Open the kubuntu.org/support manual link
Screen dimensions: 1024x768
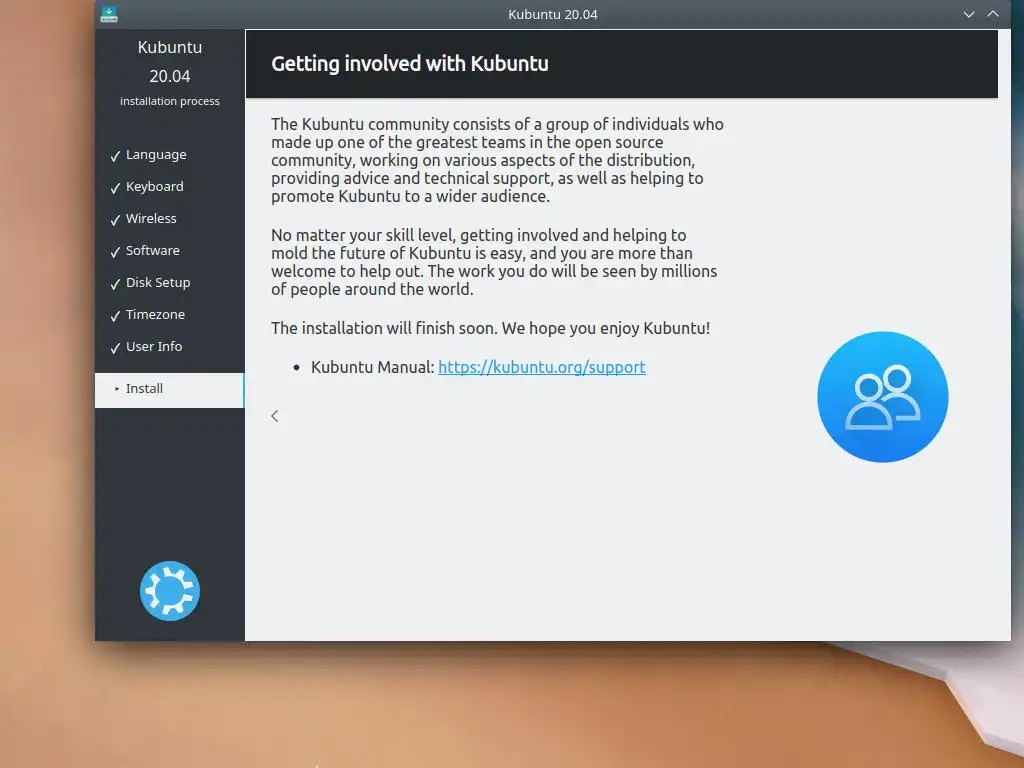click(x=541, y=367)
